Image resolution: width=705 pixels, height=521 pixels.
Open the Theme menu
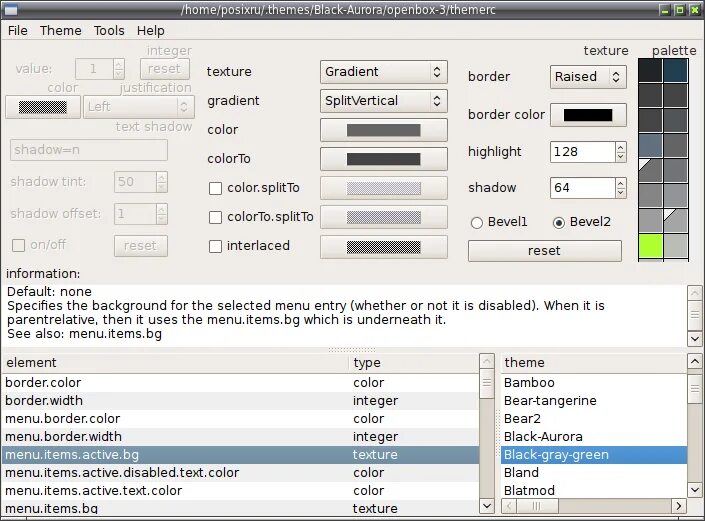[61, 31]
